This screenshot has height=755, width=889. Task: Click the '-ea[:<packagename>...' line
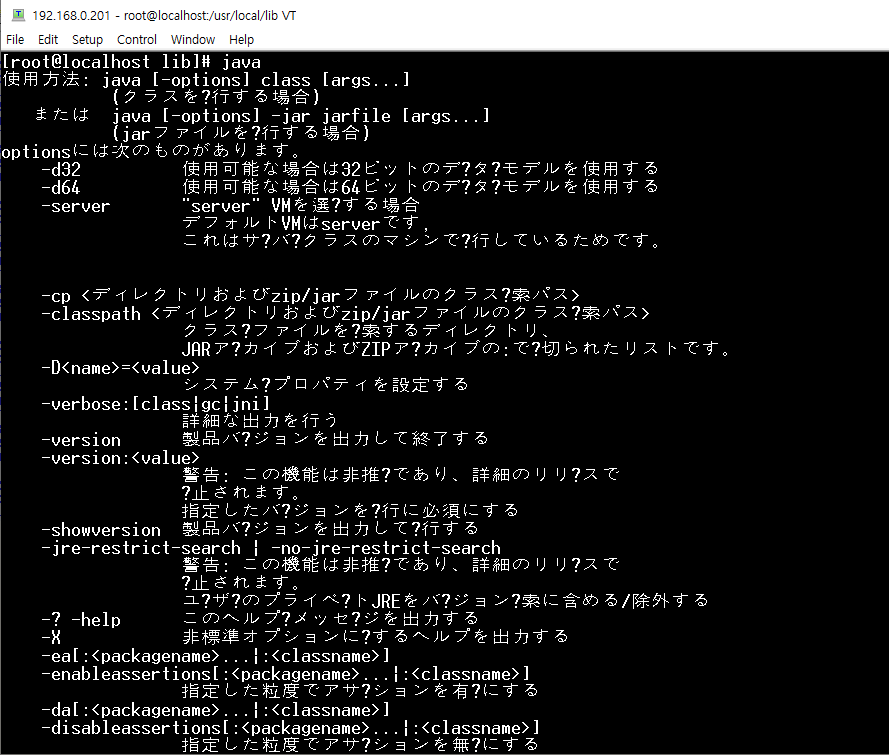point(215,656)
